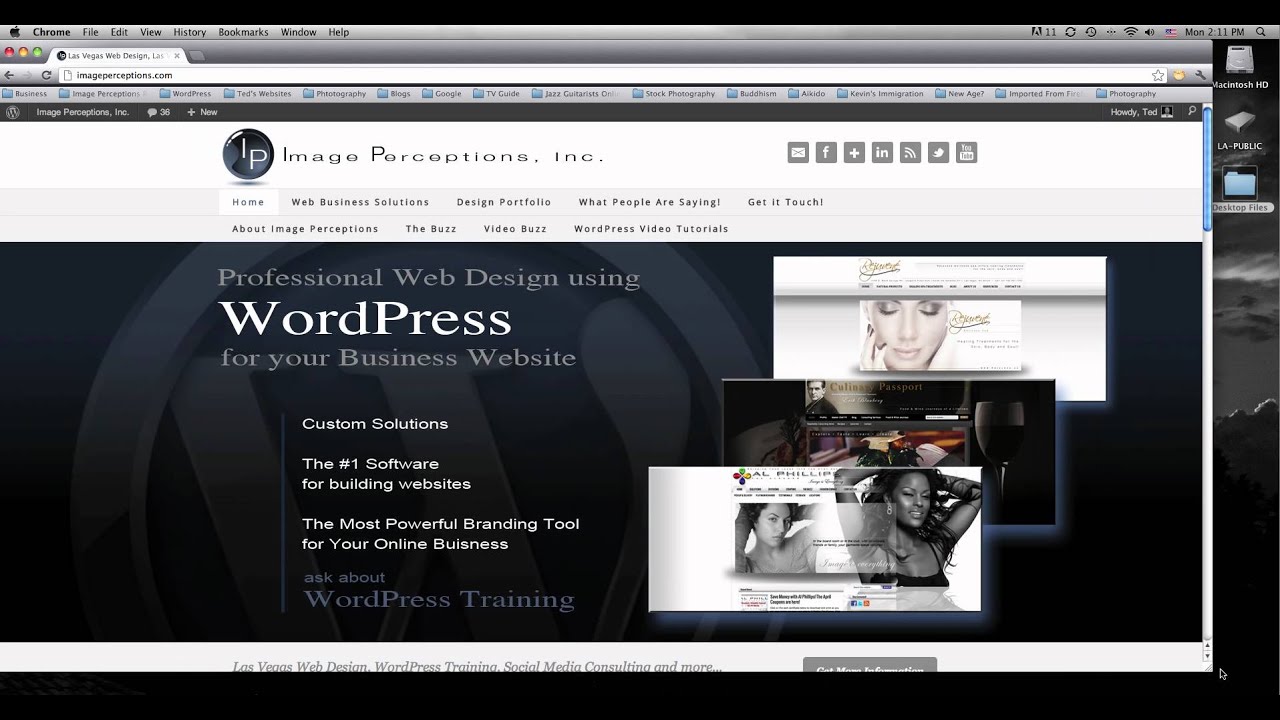Open the Time Machine menu bar icon
Viewport: 1280px width, 720px height.
coord(1091,32)
